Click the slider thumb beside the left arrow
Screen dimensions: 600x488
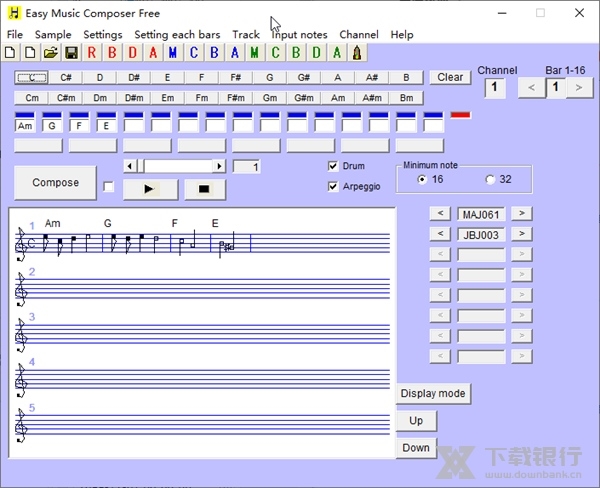(140, 166)
